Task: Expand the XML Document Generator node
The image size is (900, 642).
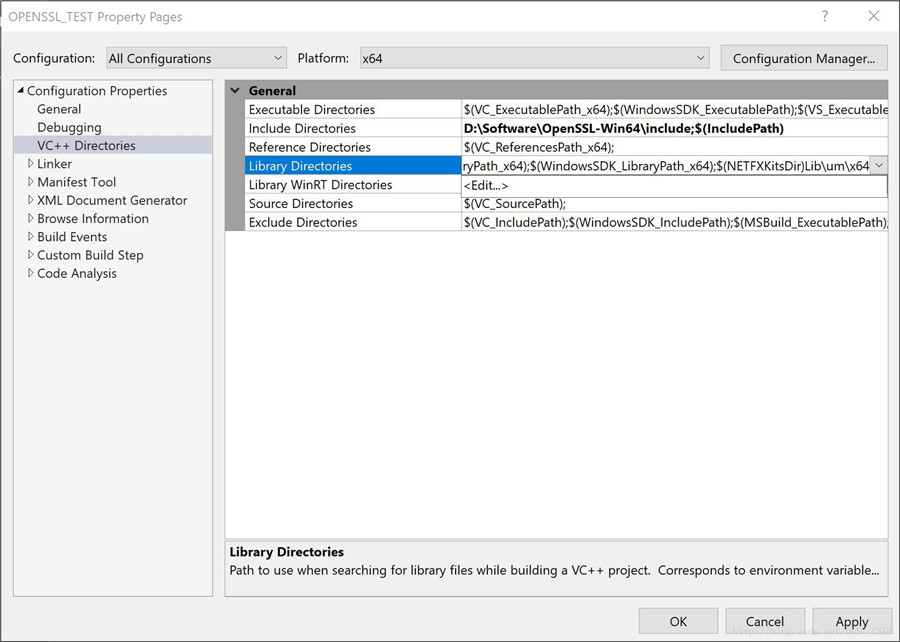Action: tap(30, 200)
